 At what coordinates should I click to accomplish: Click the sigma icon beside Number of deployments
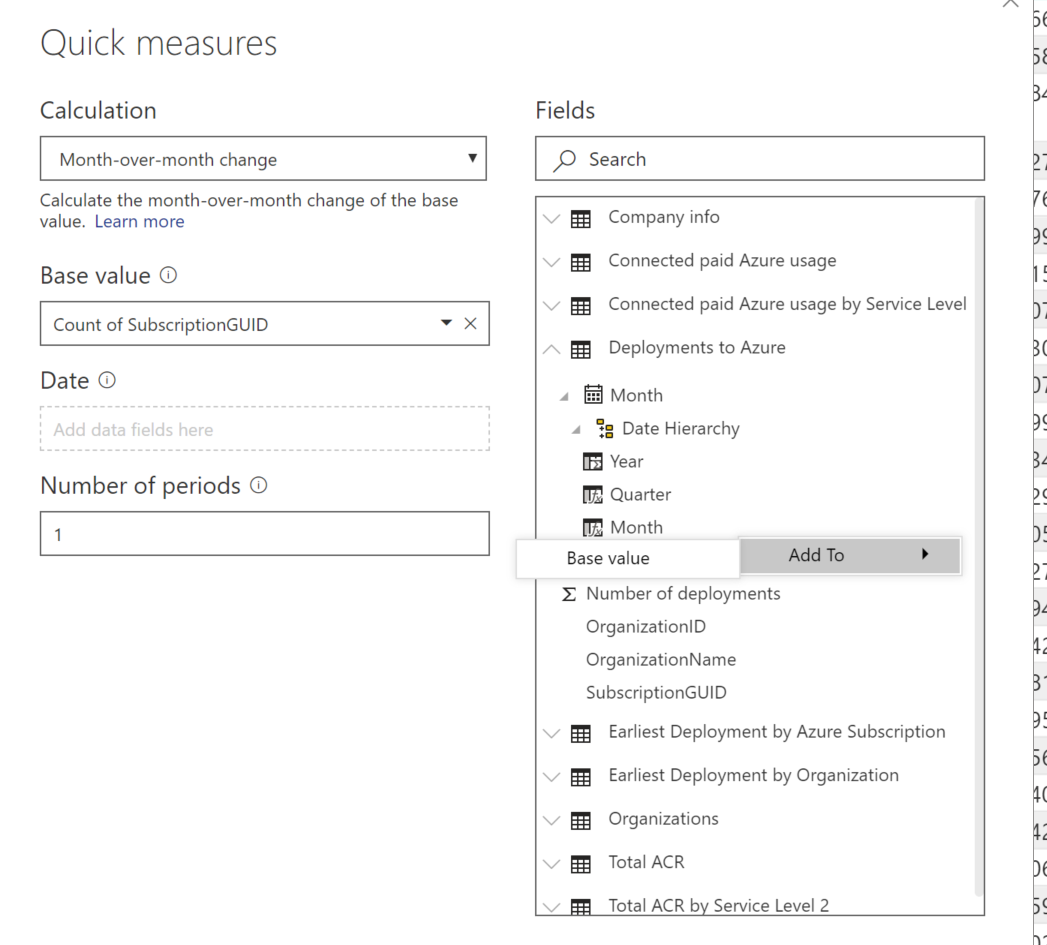[569, 594]
